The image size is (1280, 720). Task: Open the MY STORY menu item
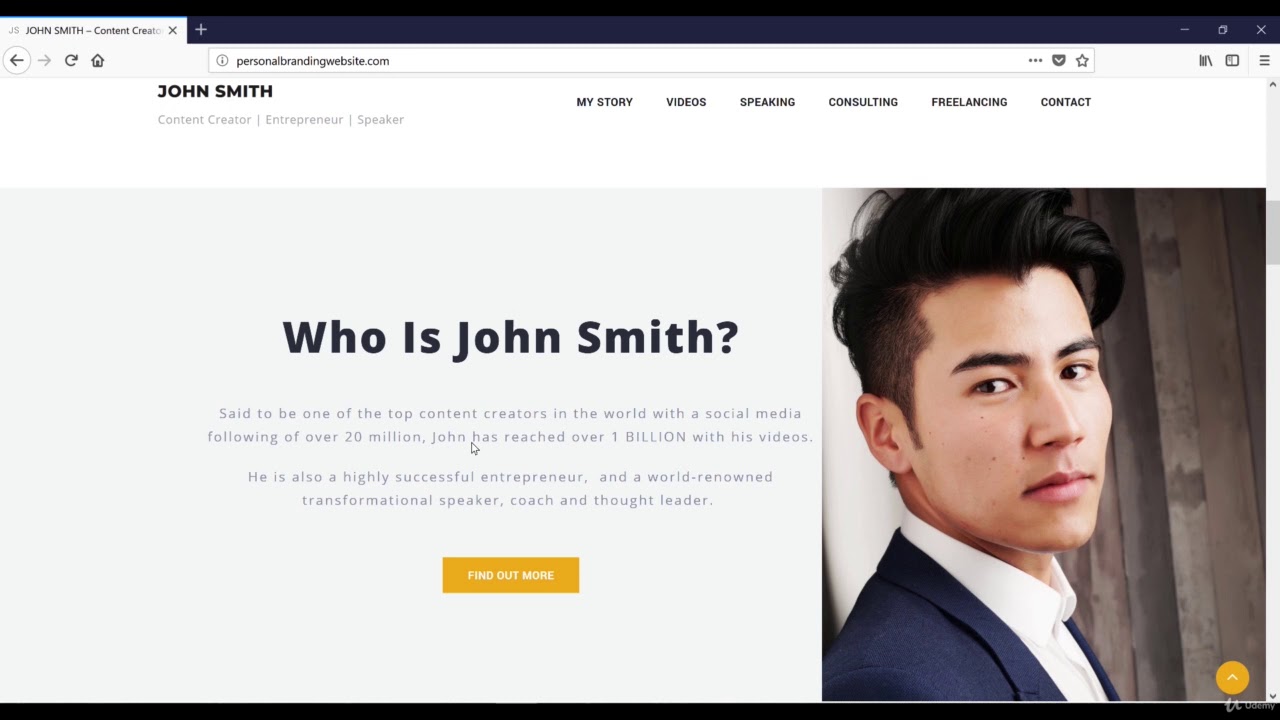(x=604, y=102)
